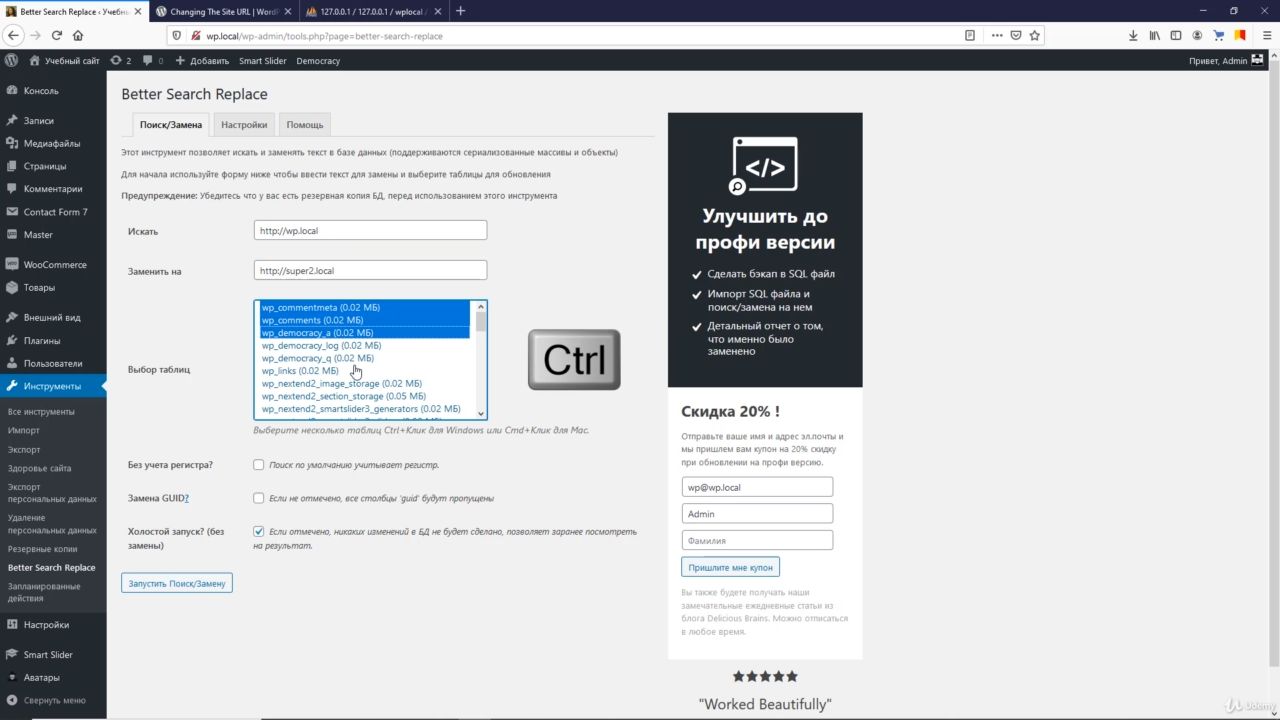Collapse the sidebar with Свернуть меню
The width and height of the screenshot is (1280, 720).
coord(53,701)
